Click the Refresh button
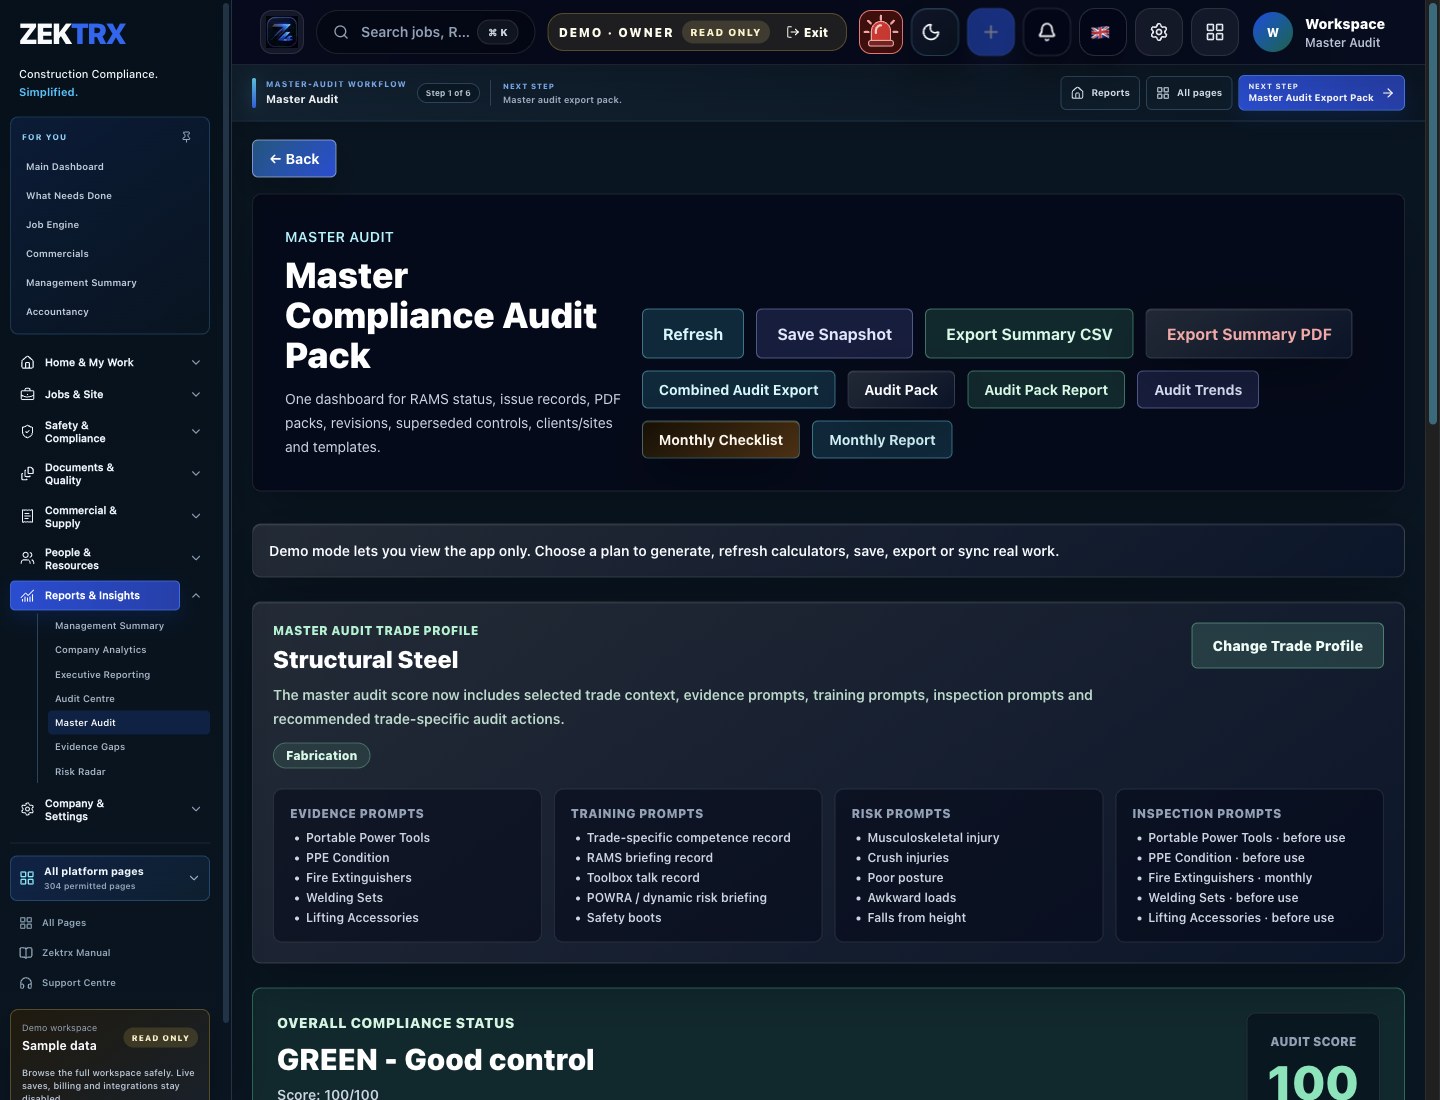Screen dimensions: 1440x1100 (693, 334)
